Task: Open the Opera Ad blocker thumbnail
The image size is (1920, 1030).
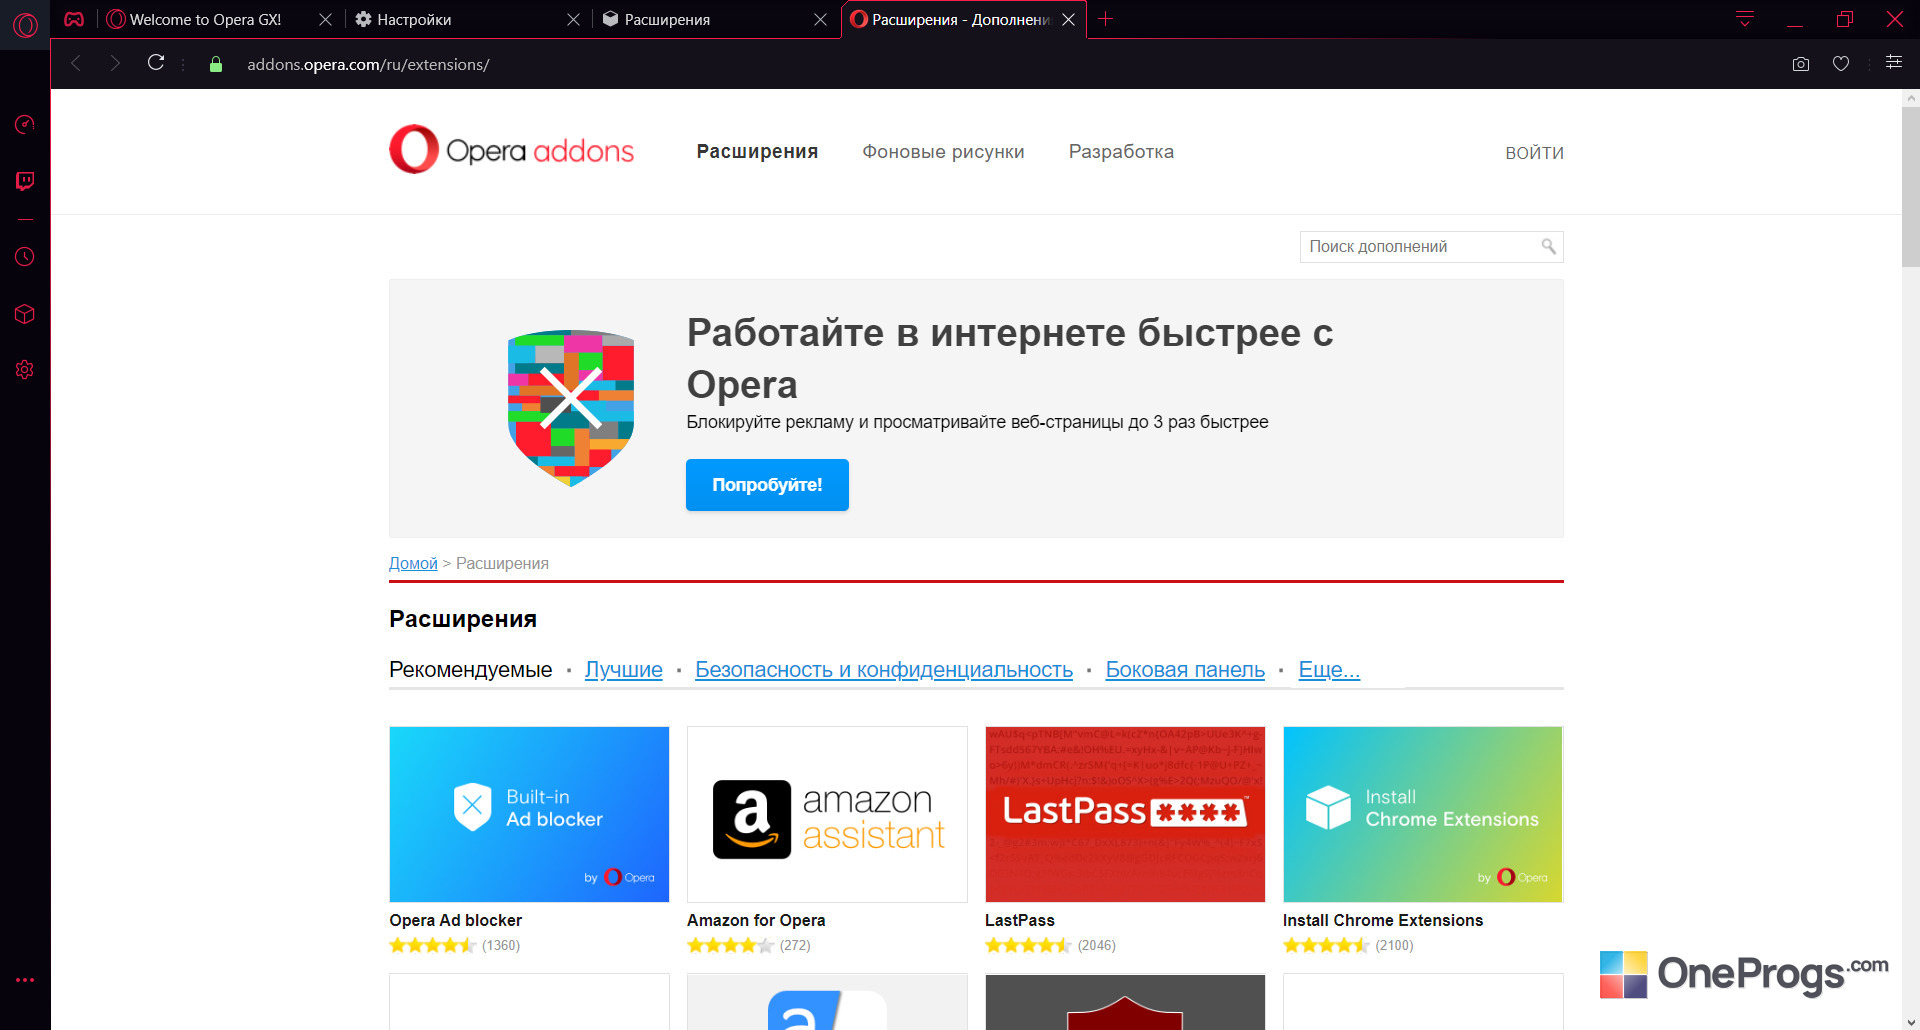Action: 529,814
